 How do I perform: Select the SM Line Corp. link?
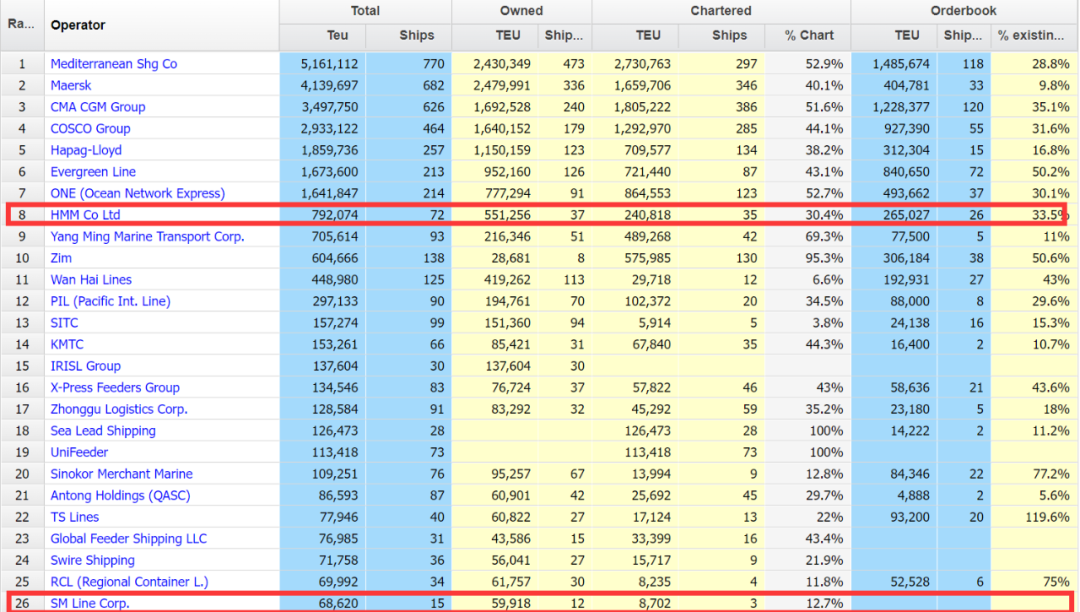[90, 603]
